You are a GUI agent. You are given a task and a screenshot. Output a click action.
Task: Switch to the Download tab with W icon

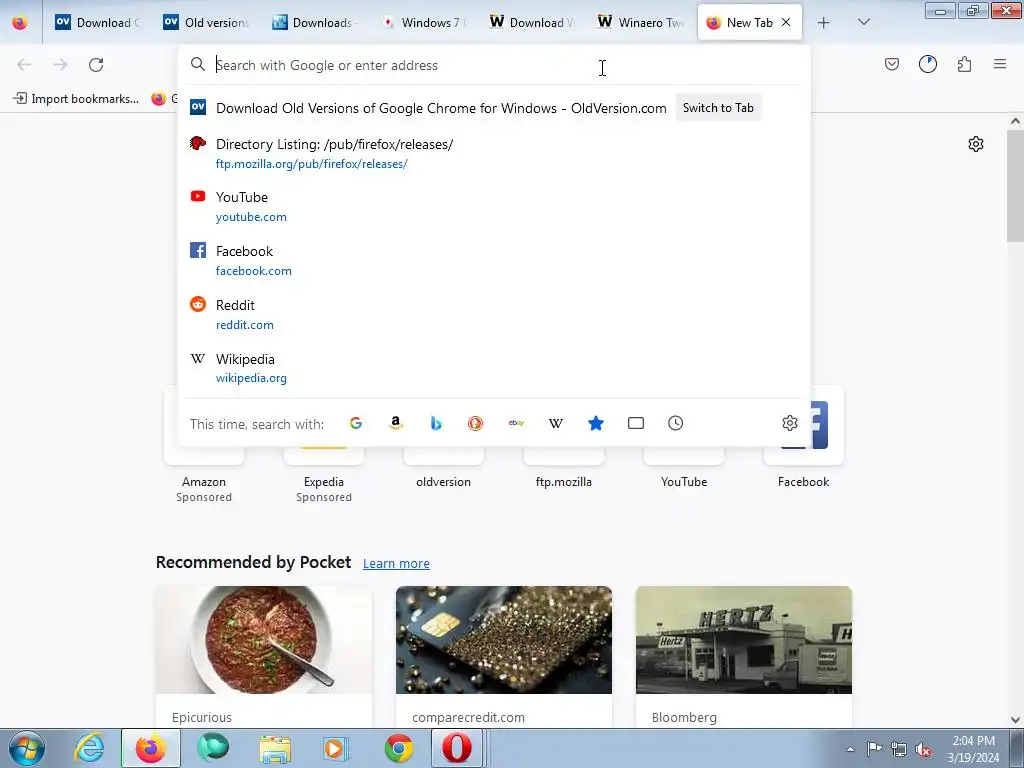(x=532, y=22)
